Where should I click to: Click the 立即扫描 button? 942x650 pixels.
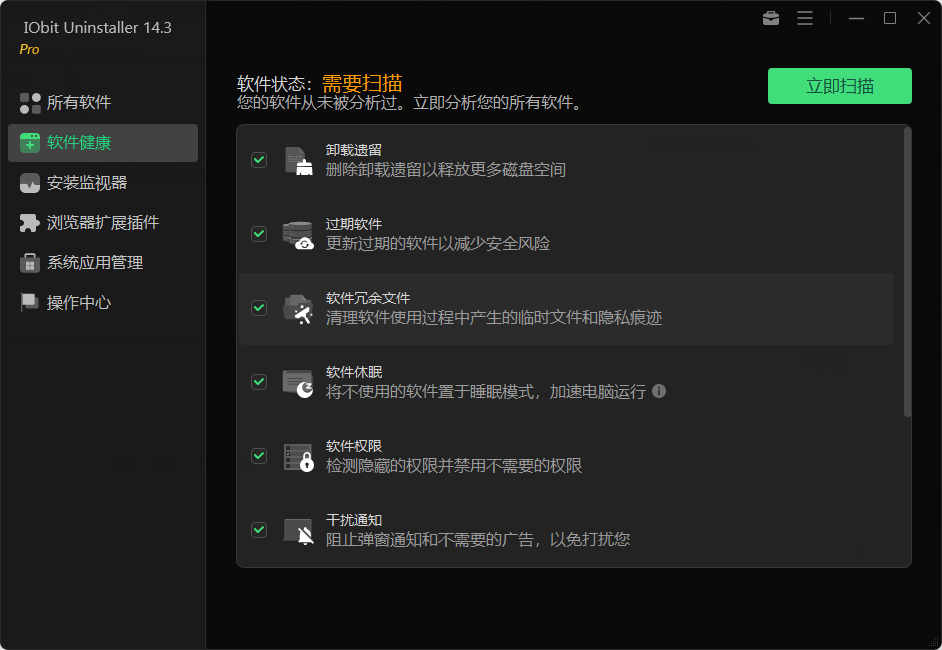click(839, 86)
